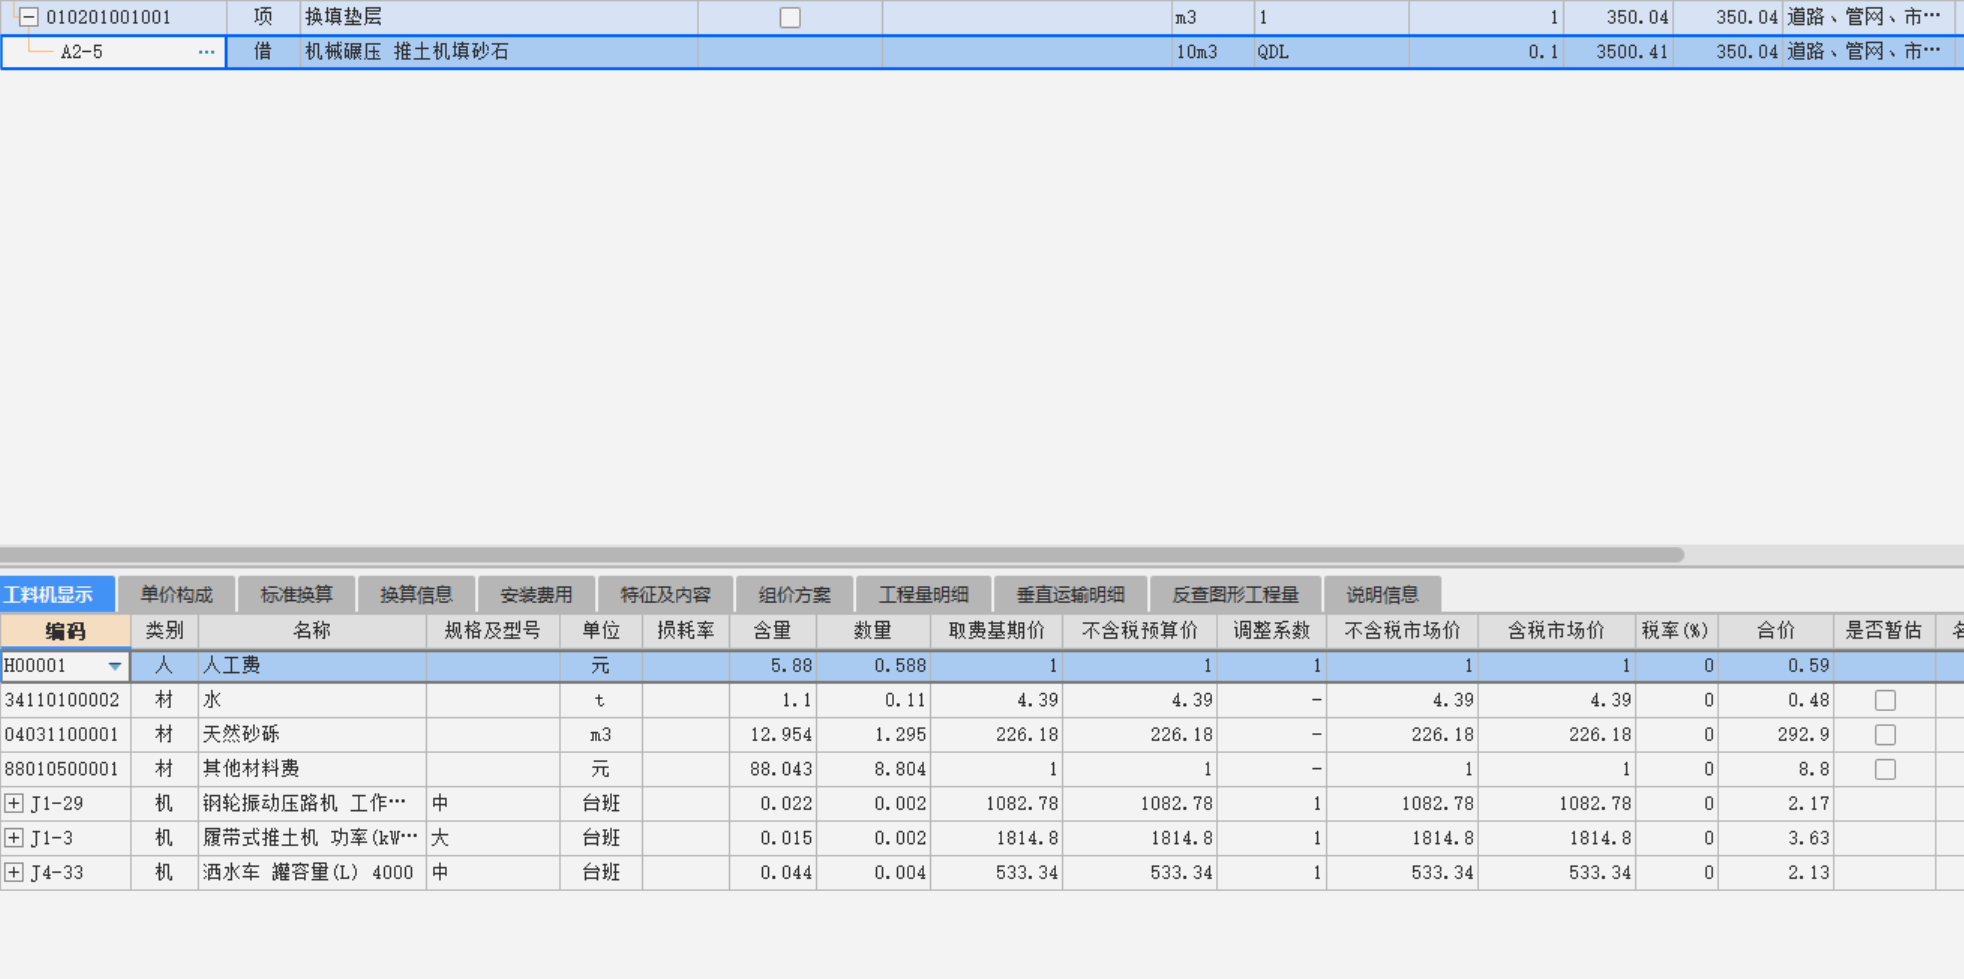Image resolution: width=1964 pixels, height=979 pixels.
Task: Click the 12.954 content value
Action: tap(773, 735)
